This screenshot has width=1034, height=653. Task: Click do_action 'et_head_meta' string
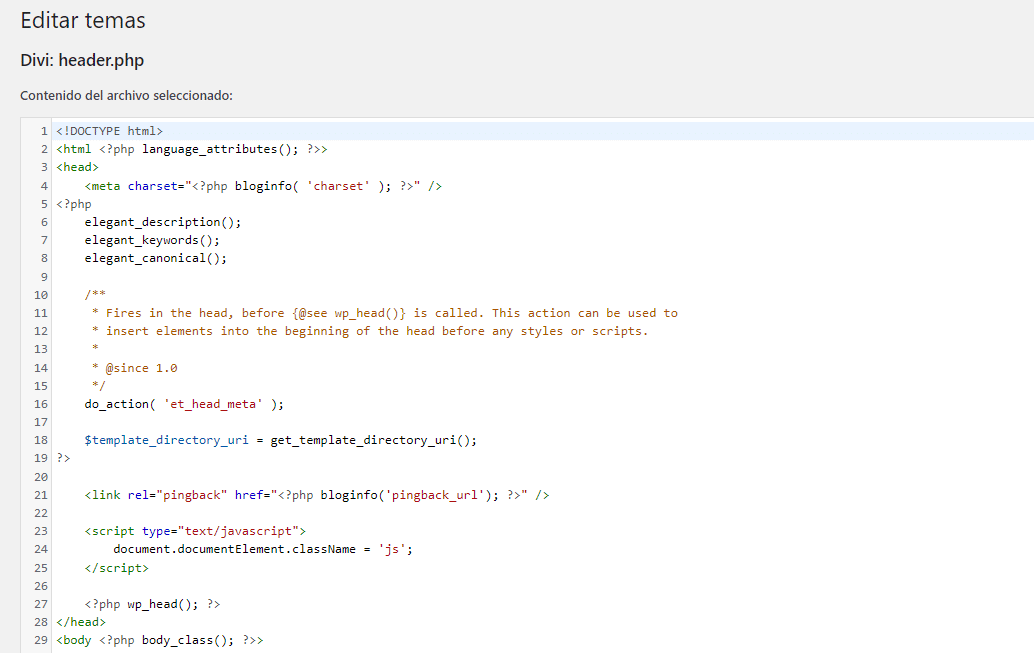coord(213,404)
